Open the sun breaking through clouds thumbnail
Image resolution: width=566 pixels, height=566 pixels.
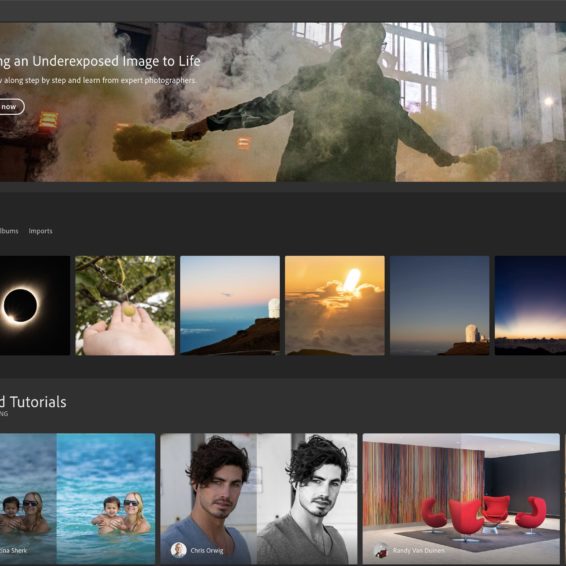coord(335,306)
